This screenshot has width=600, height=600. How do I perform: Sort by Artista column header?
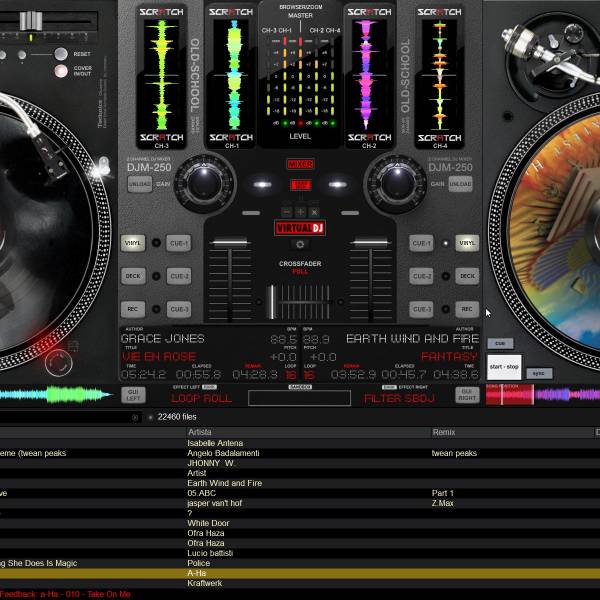pos(308,432)
